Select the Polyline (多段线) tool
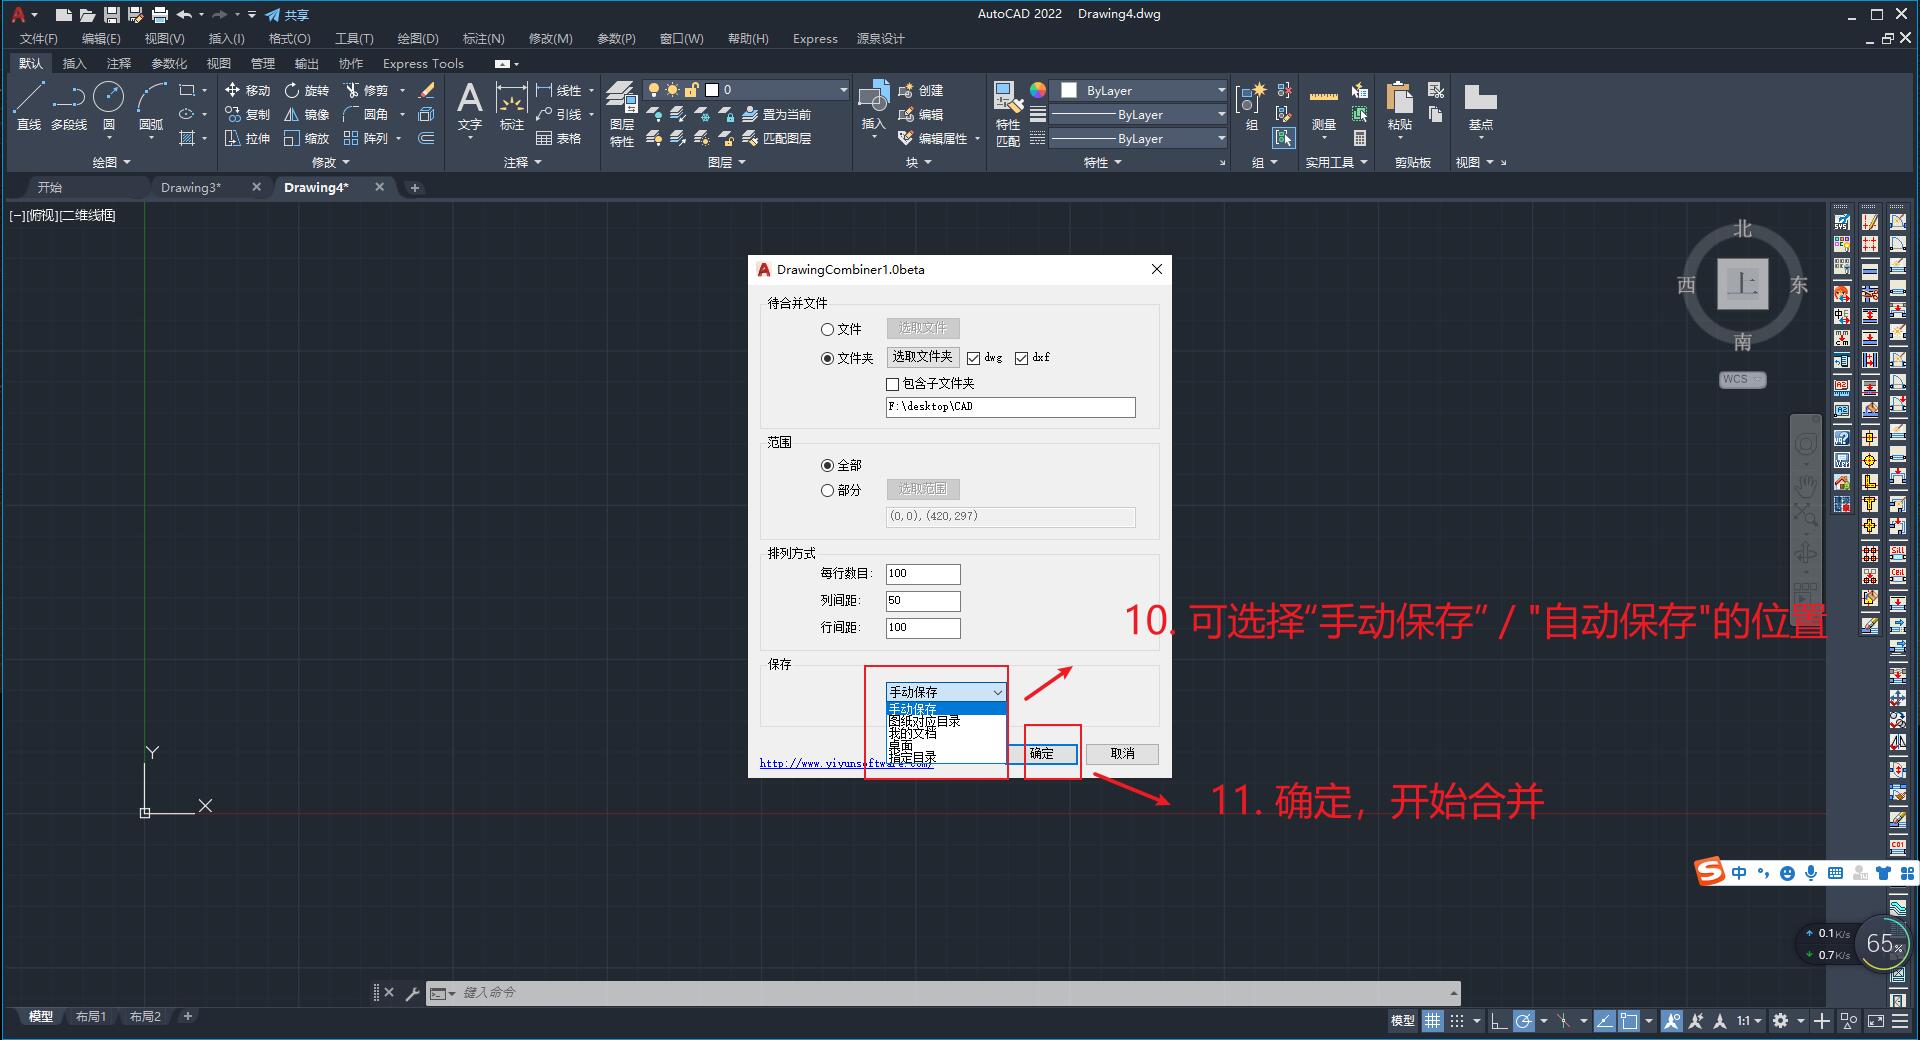This screenshot has height=1040, width=1920. 69,105
